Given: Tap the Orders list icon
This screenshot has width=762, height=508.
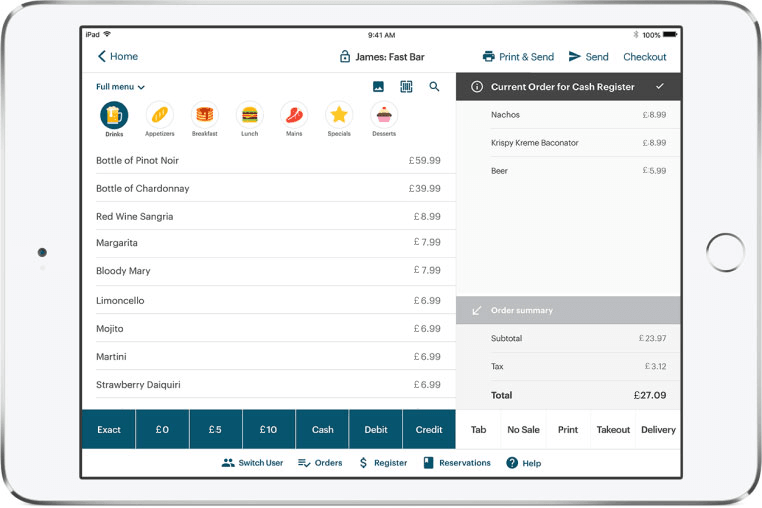Looking at the screenshot, I should 304,463.
